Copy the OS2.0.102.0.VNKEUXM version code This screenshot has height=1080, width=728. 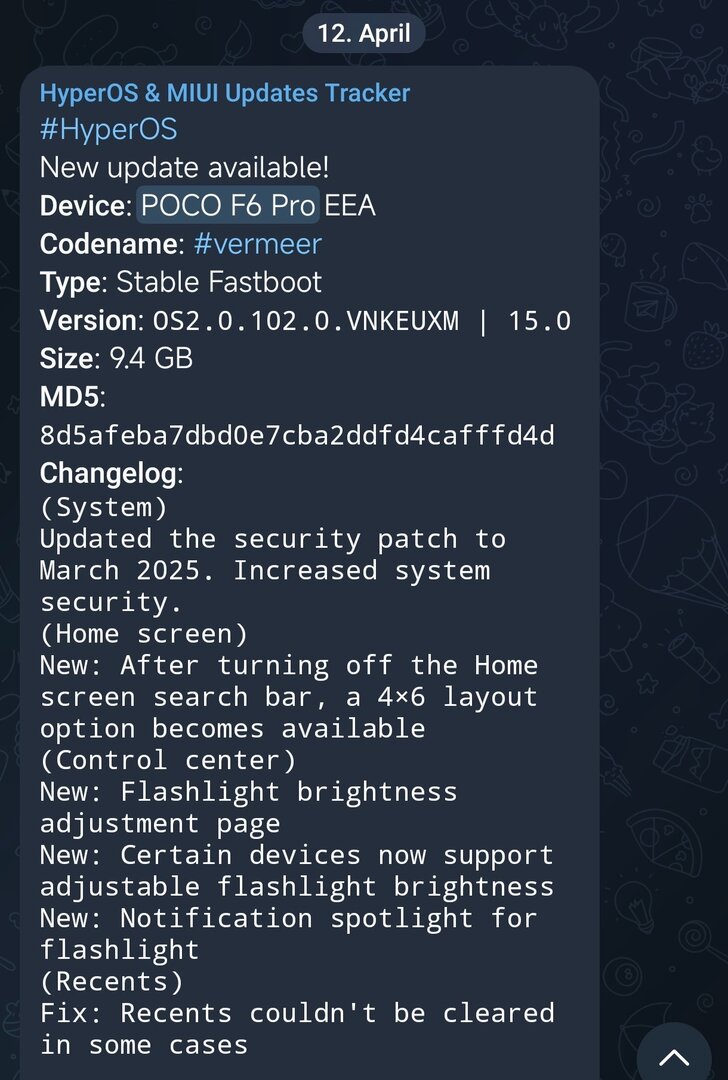tap(305, 321)
